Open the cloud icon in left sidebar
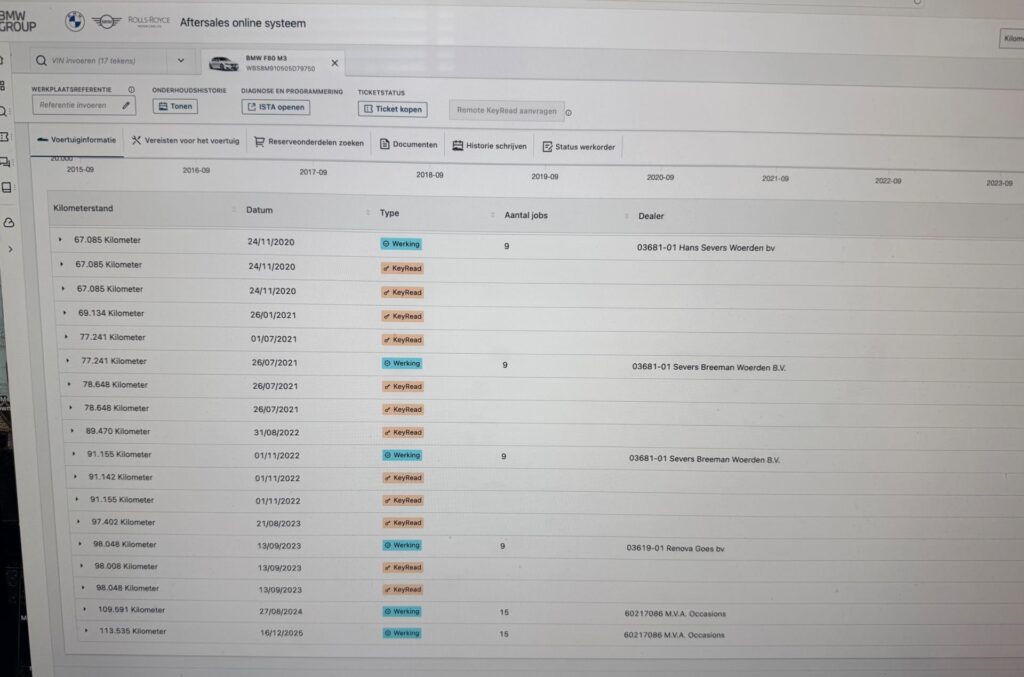This screenshot has height=677, width=1024. [8, 221]
